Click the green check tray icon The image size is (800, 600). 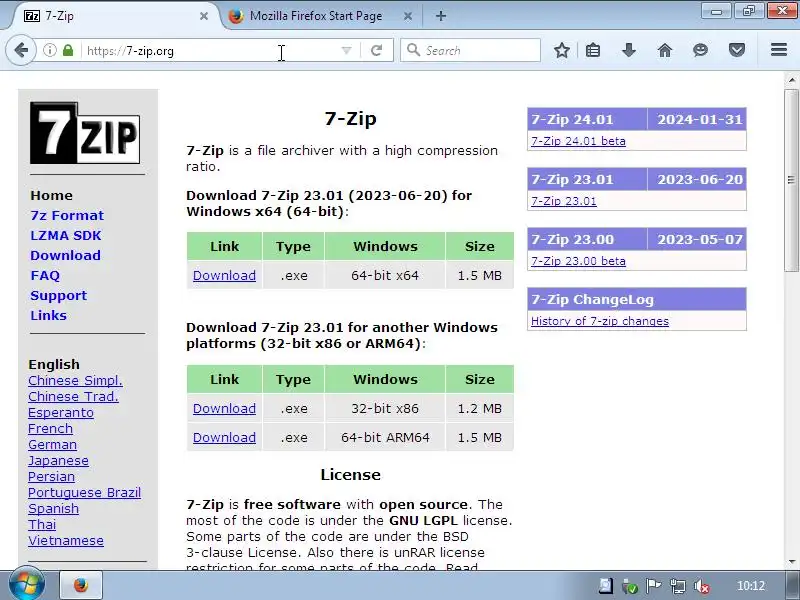point(630,586)
